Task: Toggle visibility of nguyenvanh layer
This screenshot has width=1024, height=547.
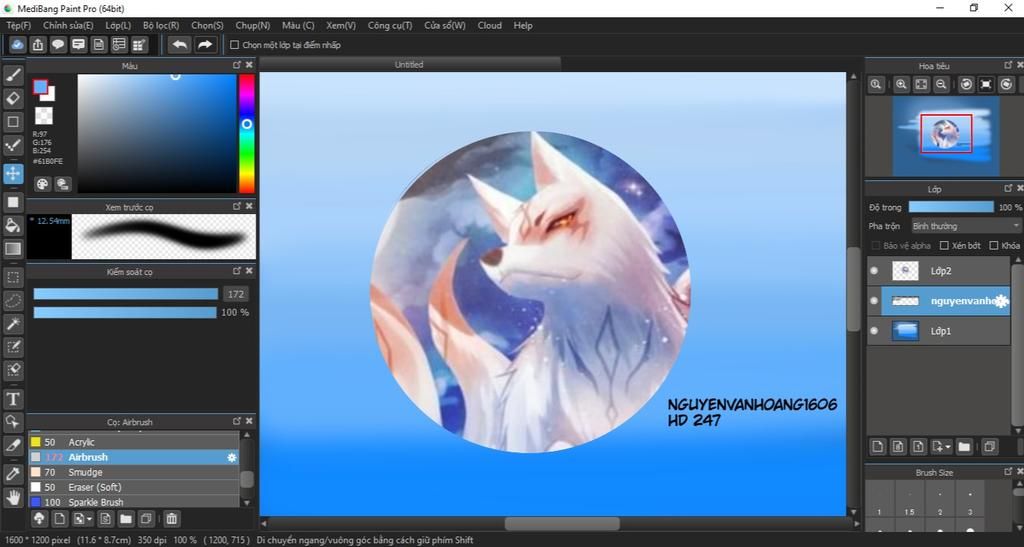Action: point(874,301)
